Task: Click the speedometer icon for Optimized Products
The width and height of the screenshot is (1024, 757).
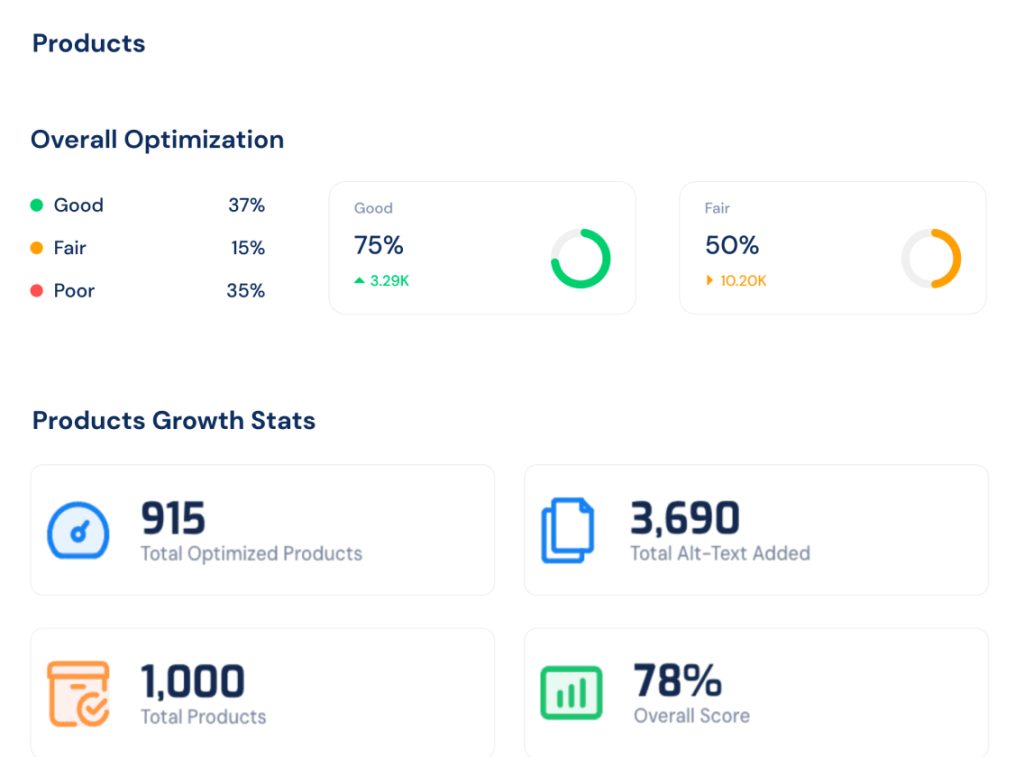Action: [78, 531]
